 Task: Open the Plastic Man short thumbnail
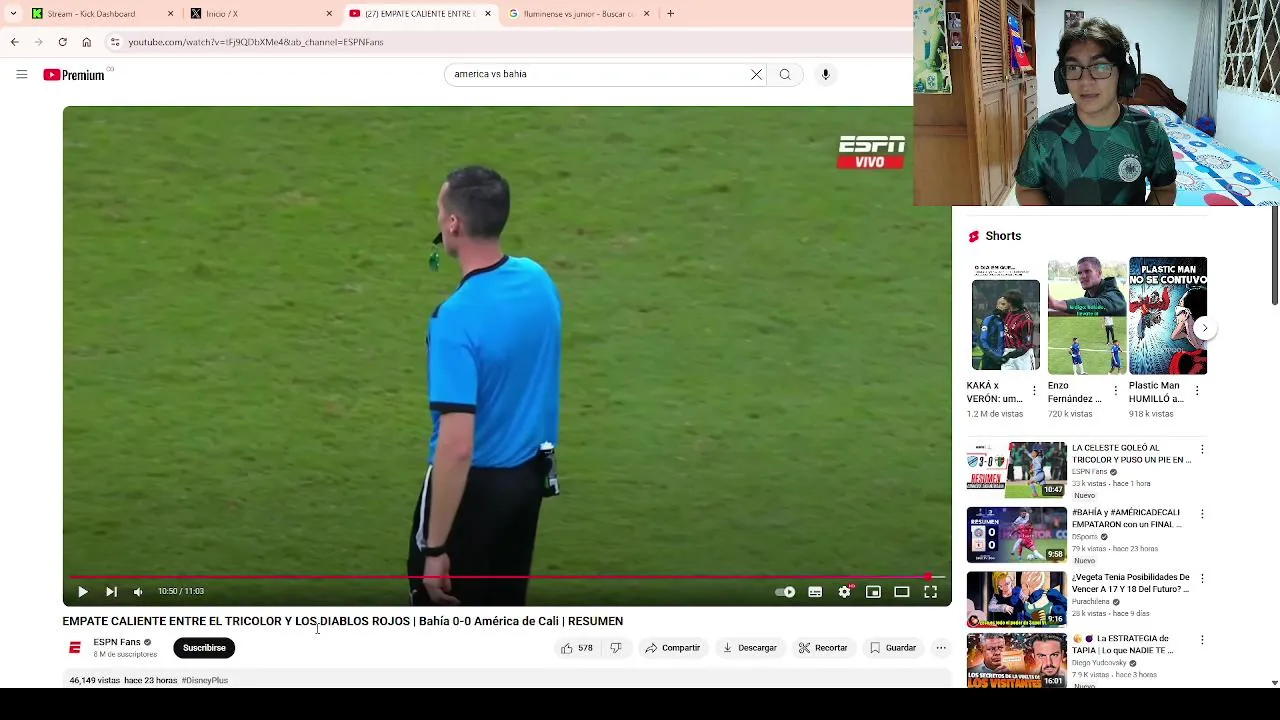pos(1167,316)
